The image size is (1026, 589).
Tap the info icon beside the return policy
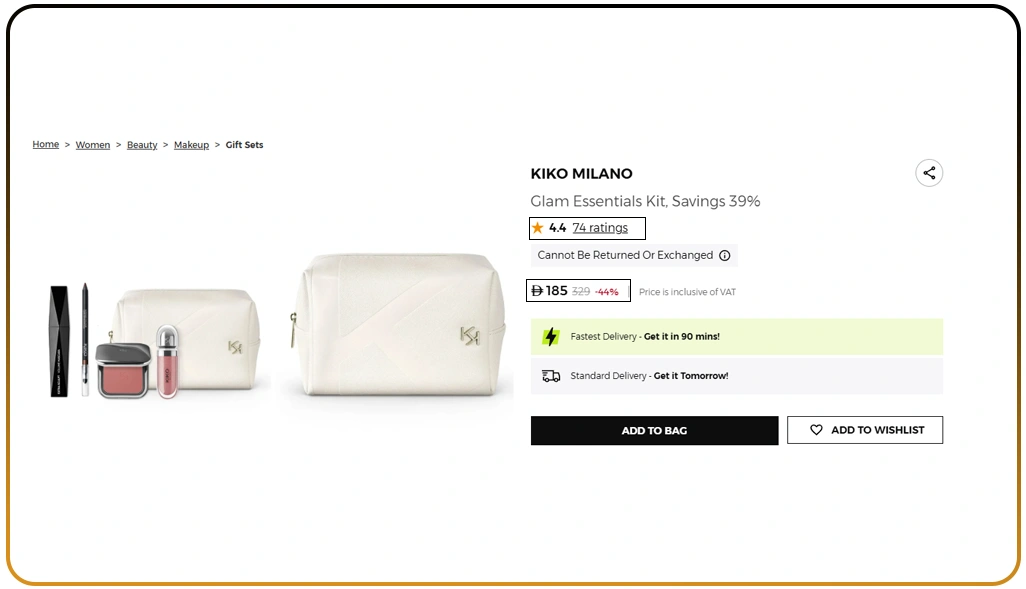(724, 256)
